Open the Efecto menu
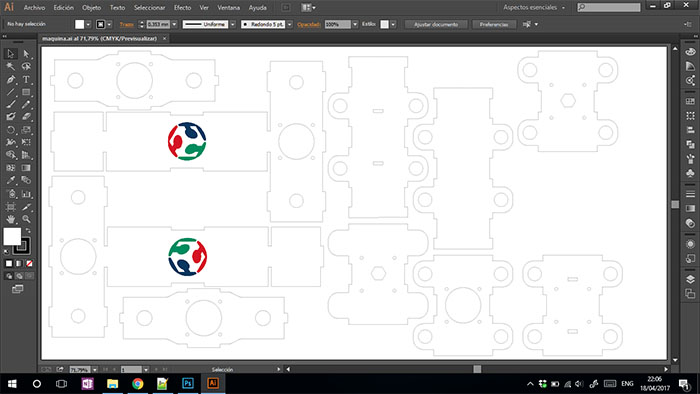 click(182, 8)
